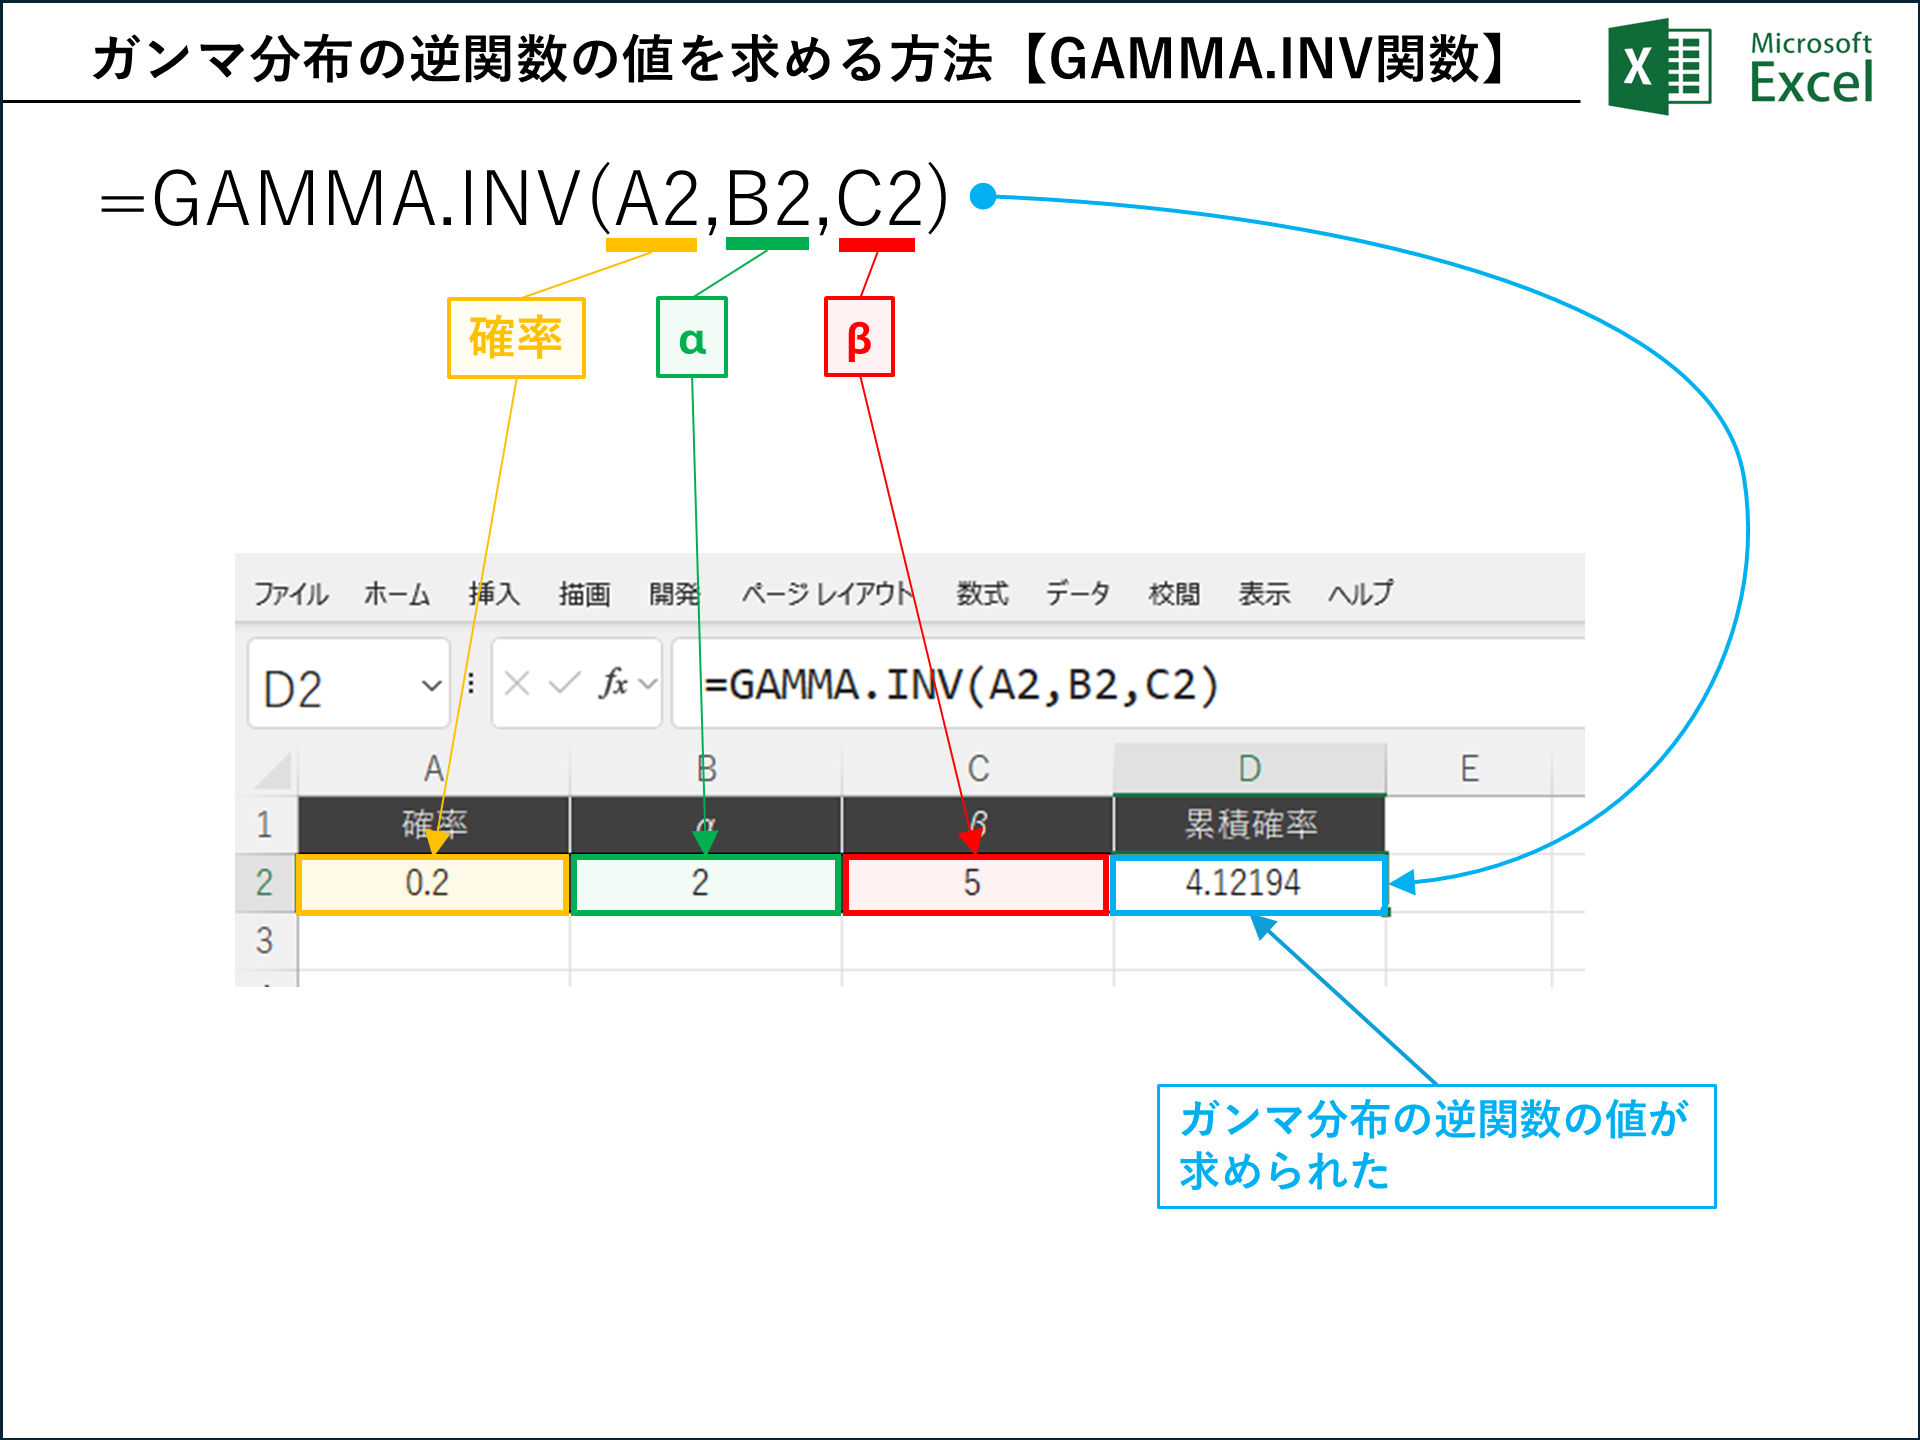Click the yellow 確率 label box

tap(515, 337)
